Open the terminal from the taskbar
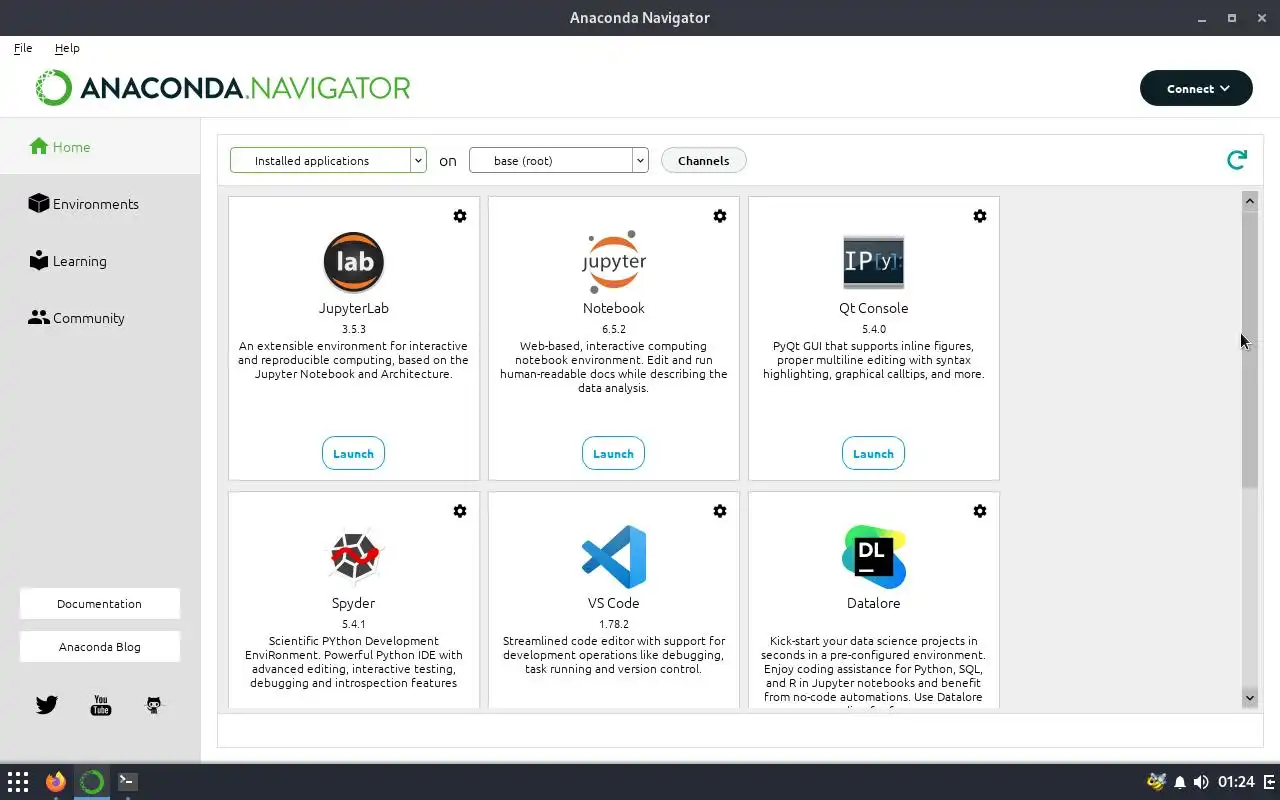 (x=128, y=782)
